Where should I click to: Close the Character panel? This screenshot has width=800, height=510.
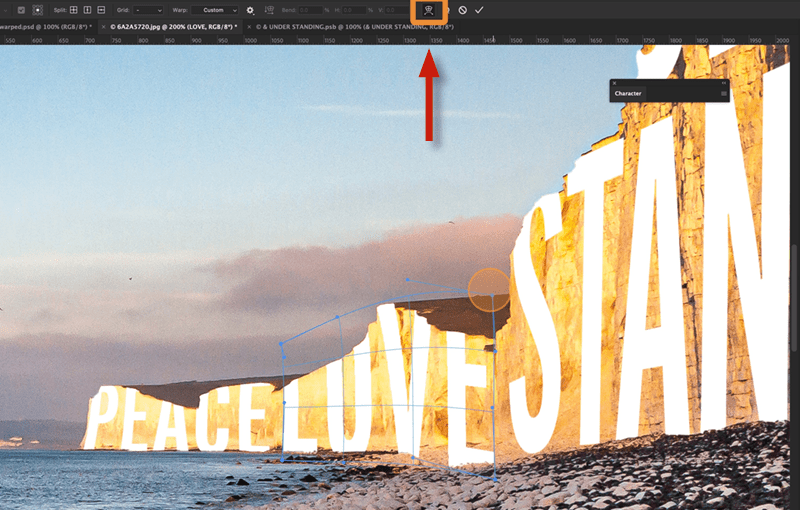click(615, 83)
